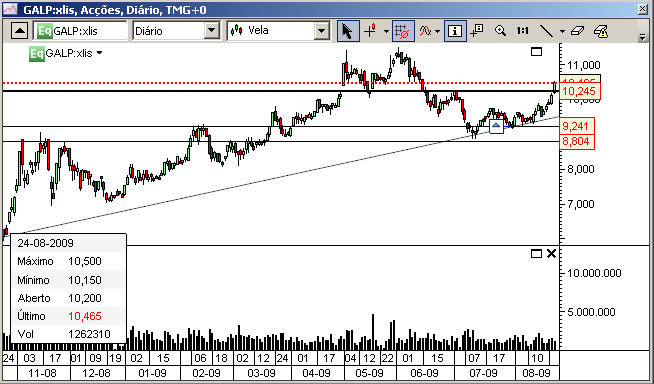654x384 pixels.
Task: Toggle the grid display button
Action: [x=403, y=31]
